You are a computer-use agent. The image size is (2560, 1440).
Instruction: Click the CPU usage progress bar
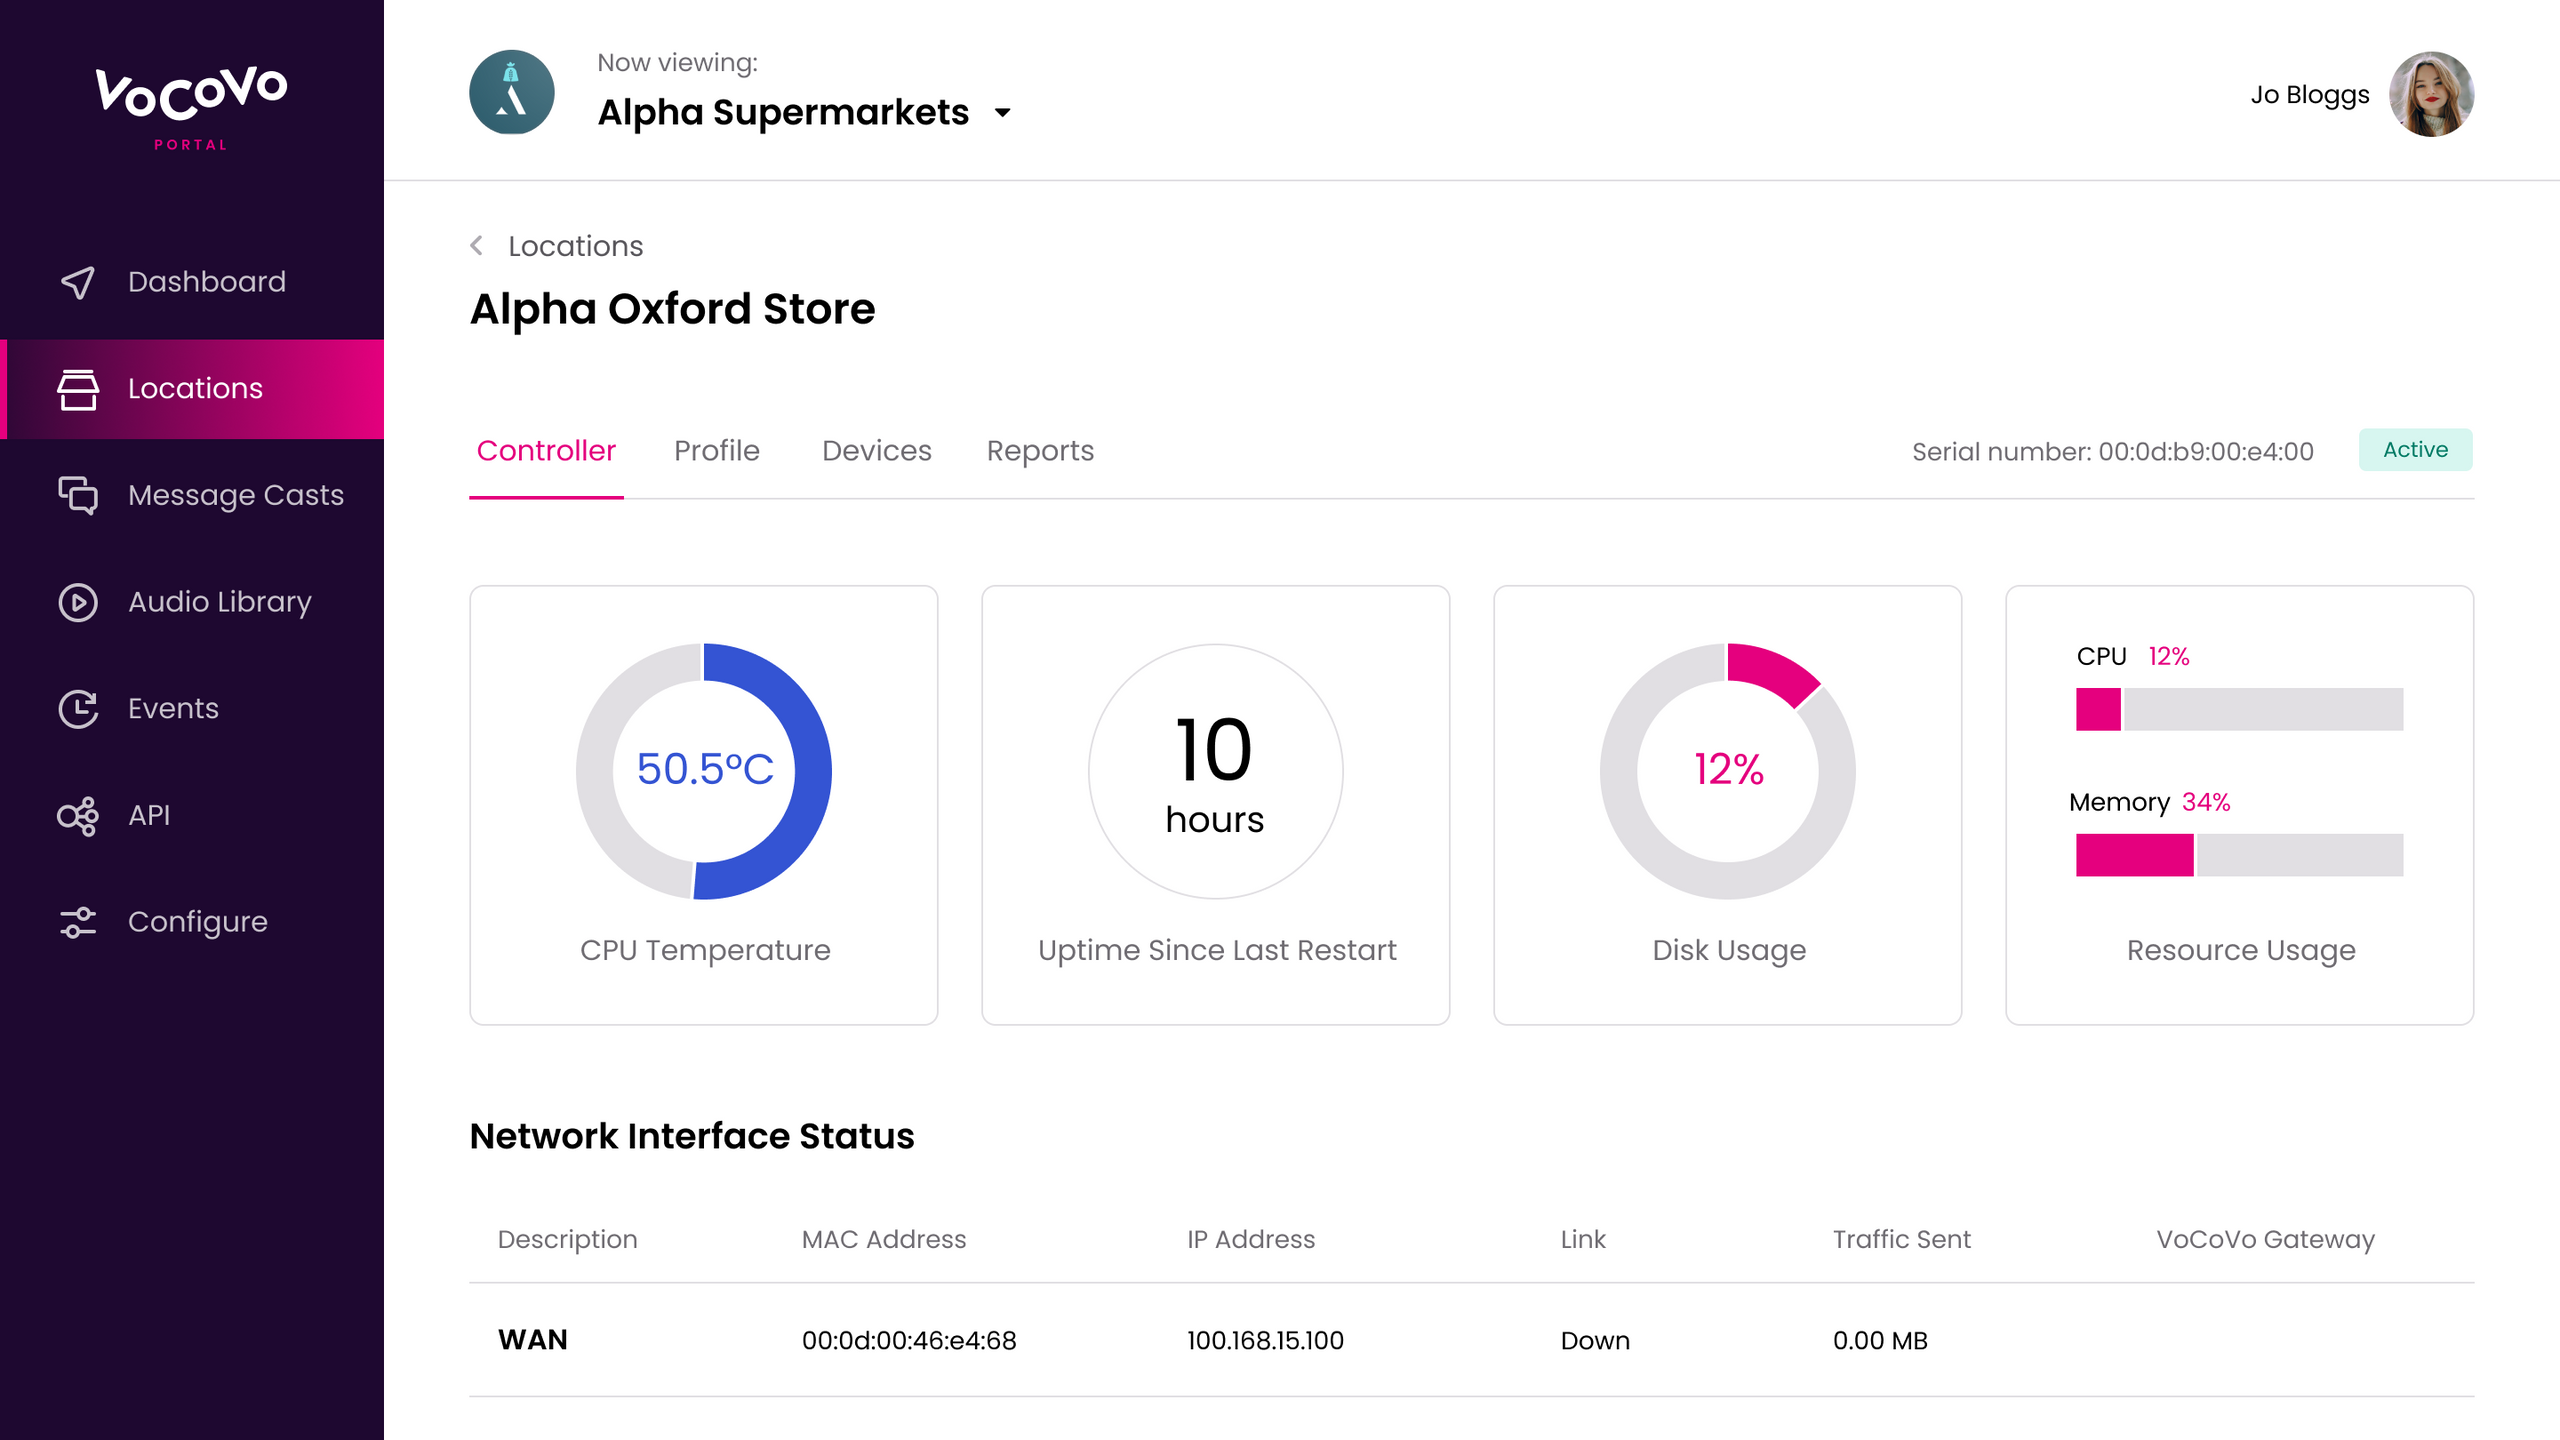[2238, 709]
